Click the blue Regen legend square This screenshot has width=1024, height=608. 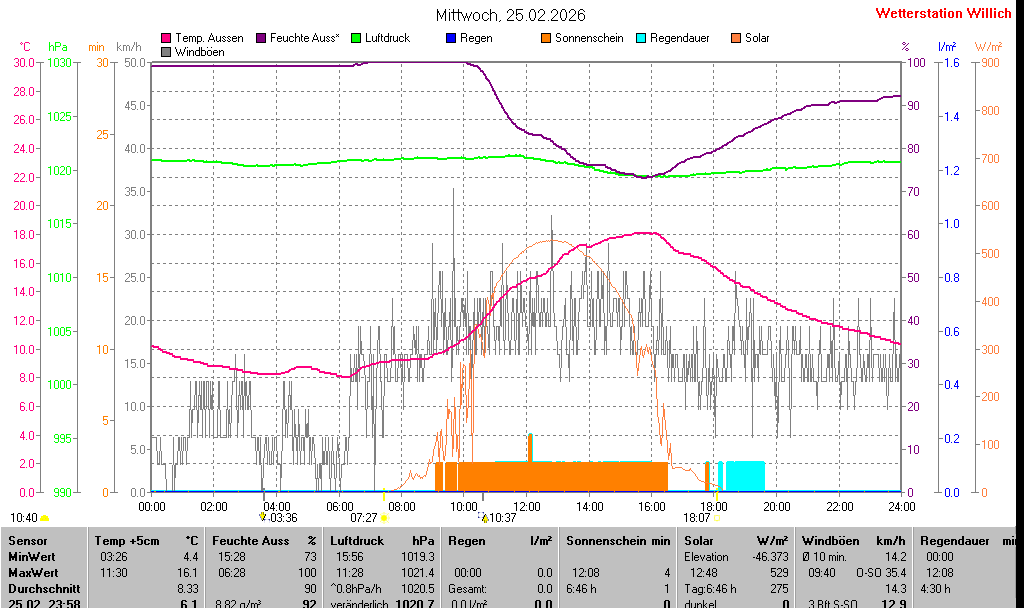[x=451, y=38]
